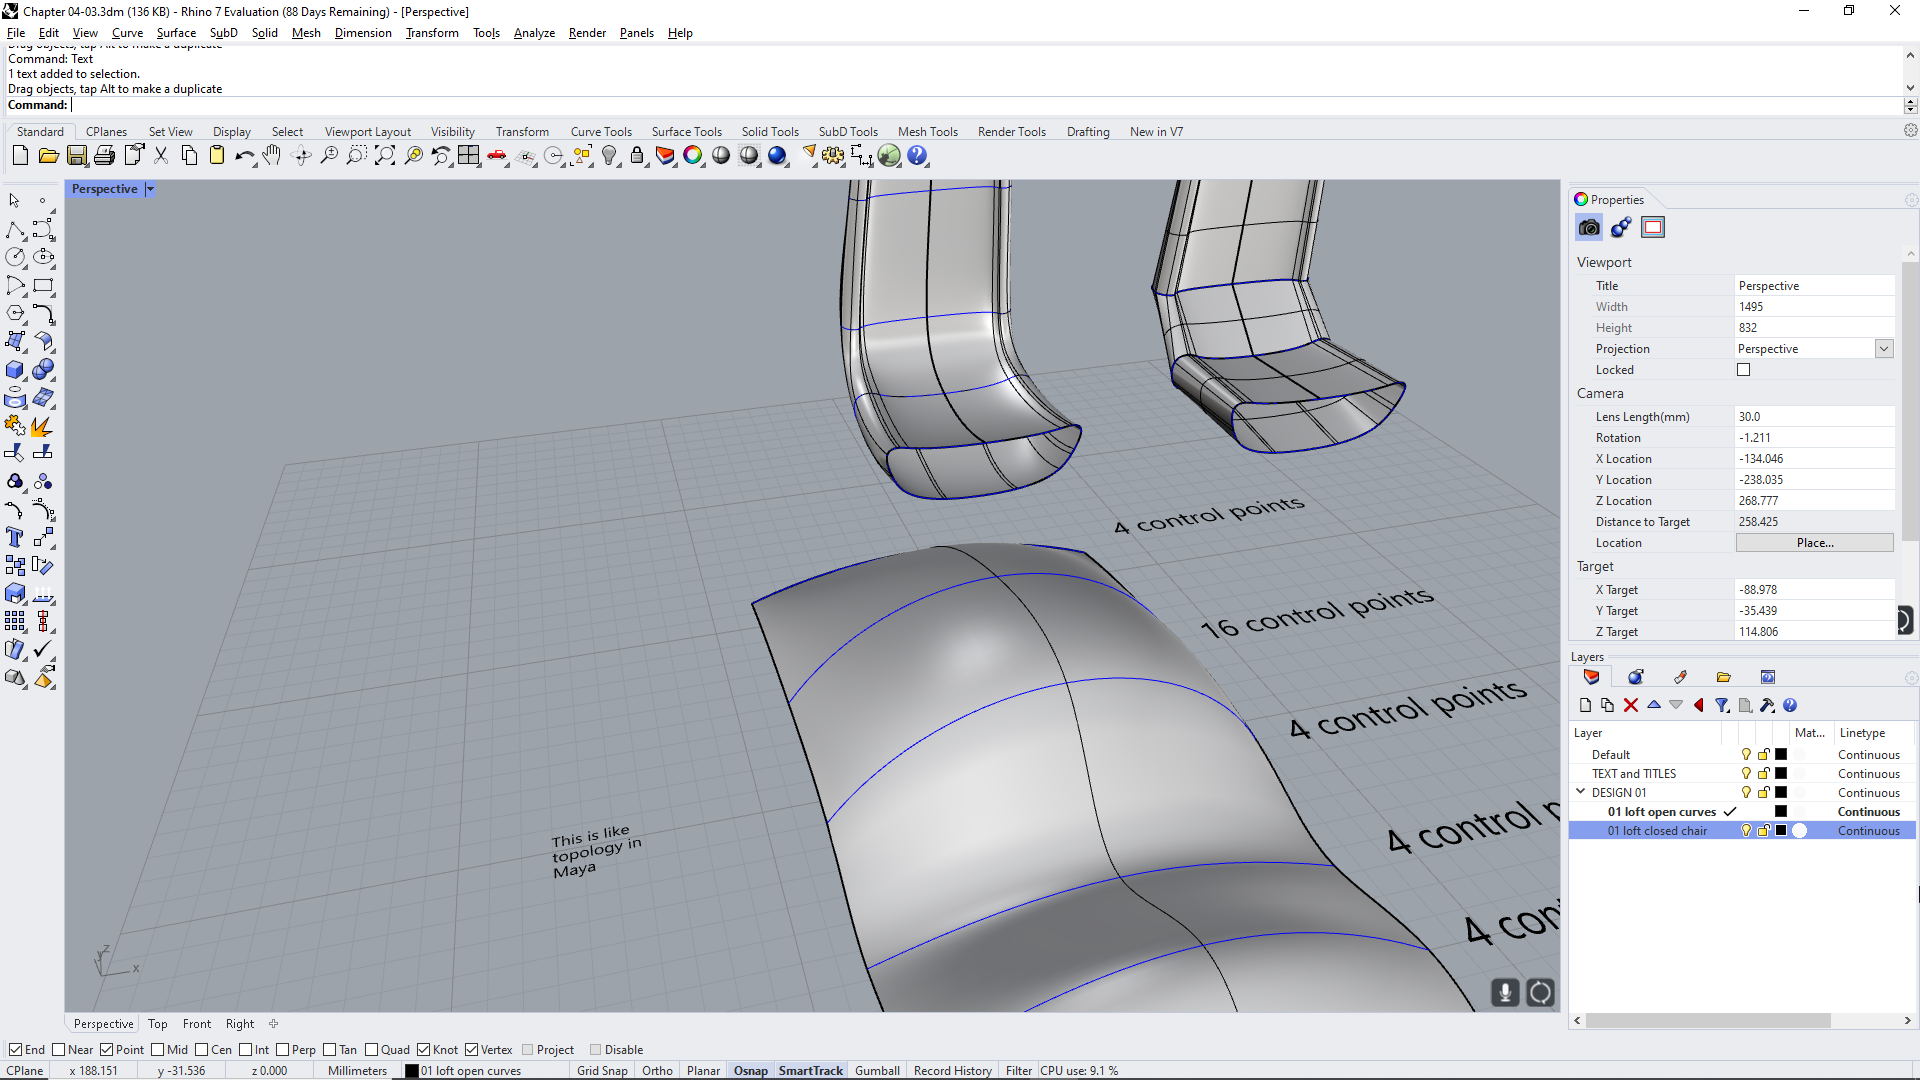Collapse the DESIGN 01 layer group

(1581, 792)
